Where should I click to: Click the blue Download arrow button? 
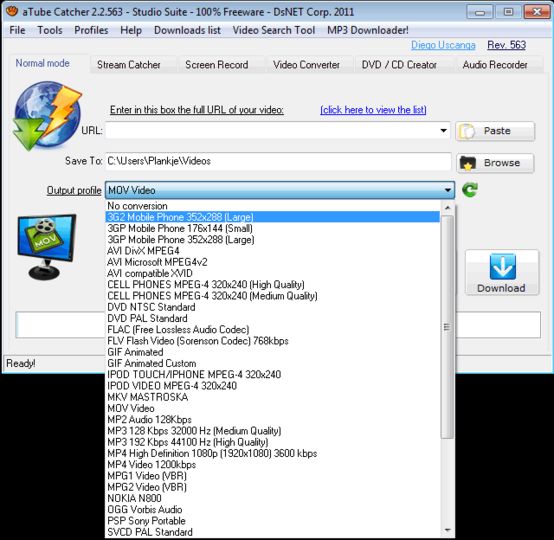click(502, 272)
